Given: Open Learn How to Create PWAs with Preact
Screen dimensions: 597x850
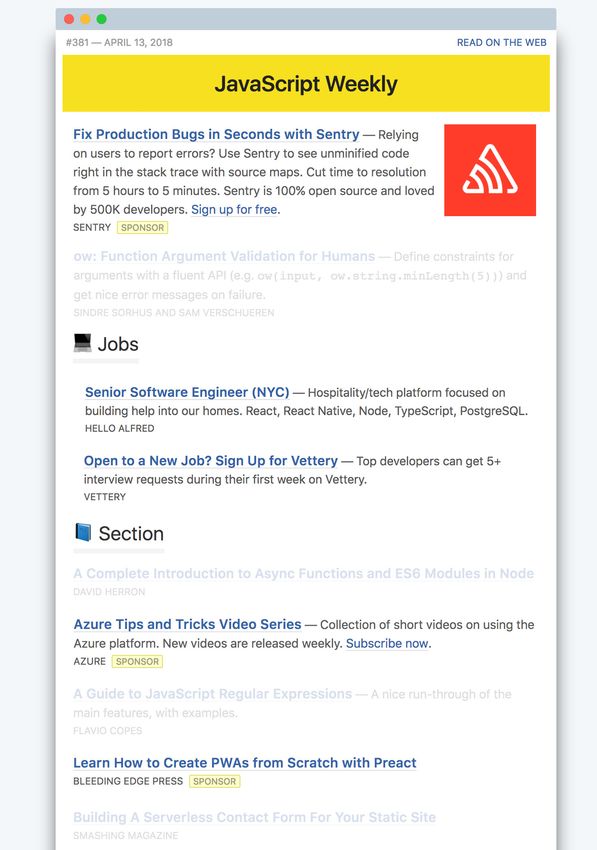Looking at the screenshot, I should pos(245,763).
